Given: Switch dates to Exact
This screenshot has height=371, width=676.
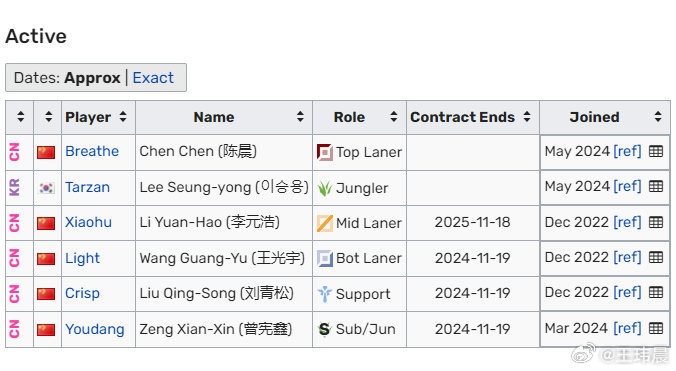Looking at the screenshot, I should pos(153,78).
